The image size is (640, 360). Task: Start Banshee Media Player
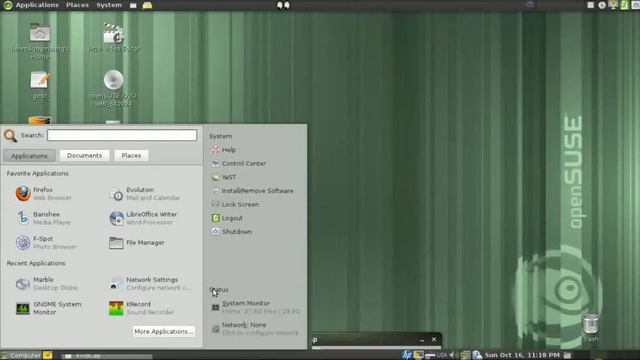43,218
